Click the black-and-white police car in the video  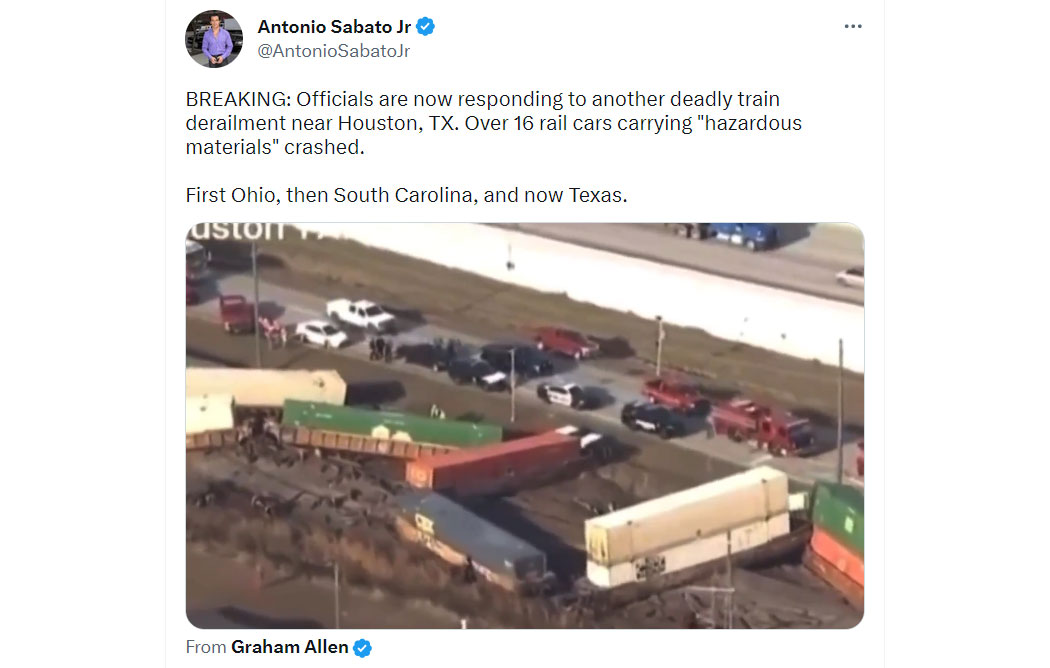[563, 395]
